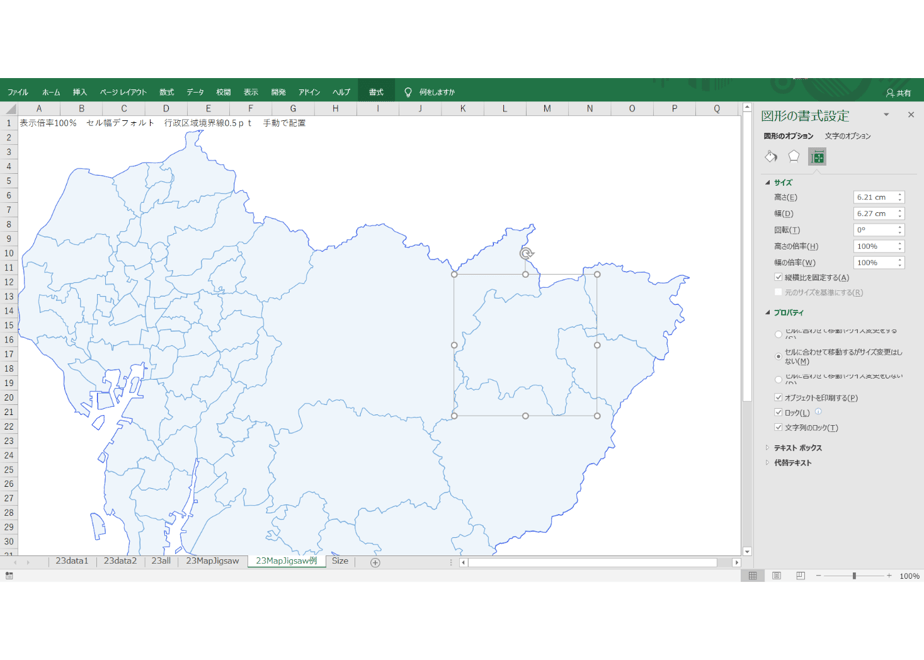The height and width of the screenshot is (660, 924).
Task: Open the 挿入 ribbon tab
Action: 80,92
